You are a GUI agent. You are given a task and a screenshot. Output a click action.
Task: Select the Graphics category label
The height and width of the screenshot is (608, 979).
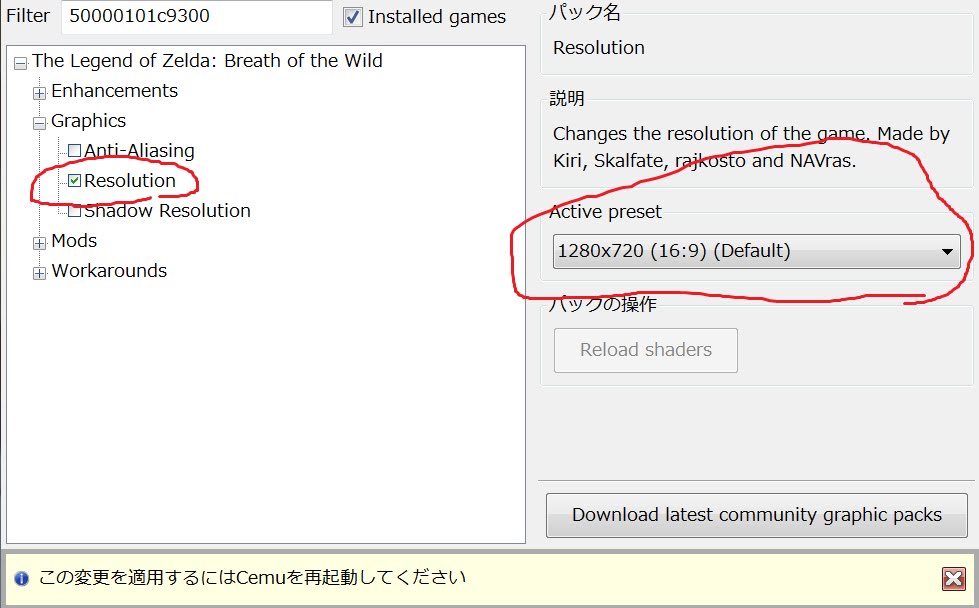88,121
